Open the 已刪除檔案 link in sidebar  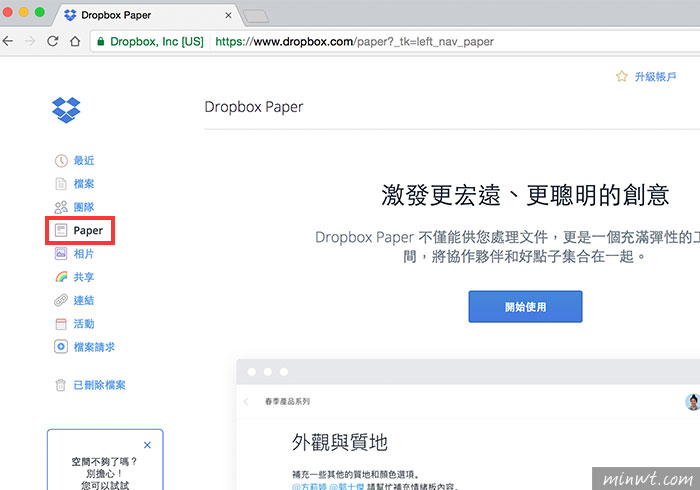tap(100, 385)
